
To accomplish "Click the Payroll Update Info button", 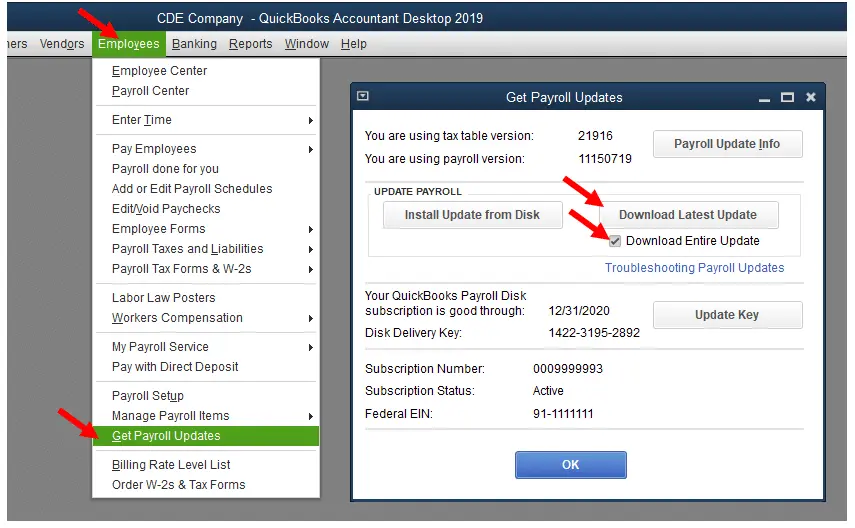I will [x=727, y=144].
